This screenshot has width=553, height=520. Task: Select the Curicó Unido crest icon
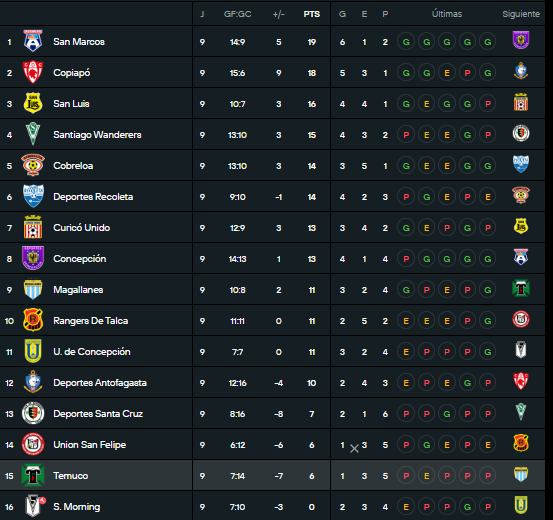33,227
